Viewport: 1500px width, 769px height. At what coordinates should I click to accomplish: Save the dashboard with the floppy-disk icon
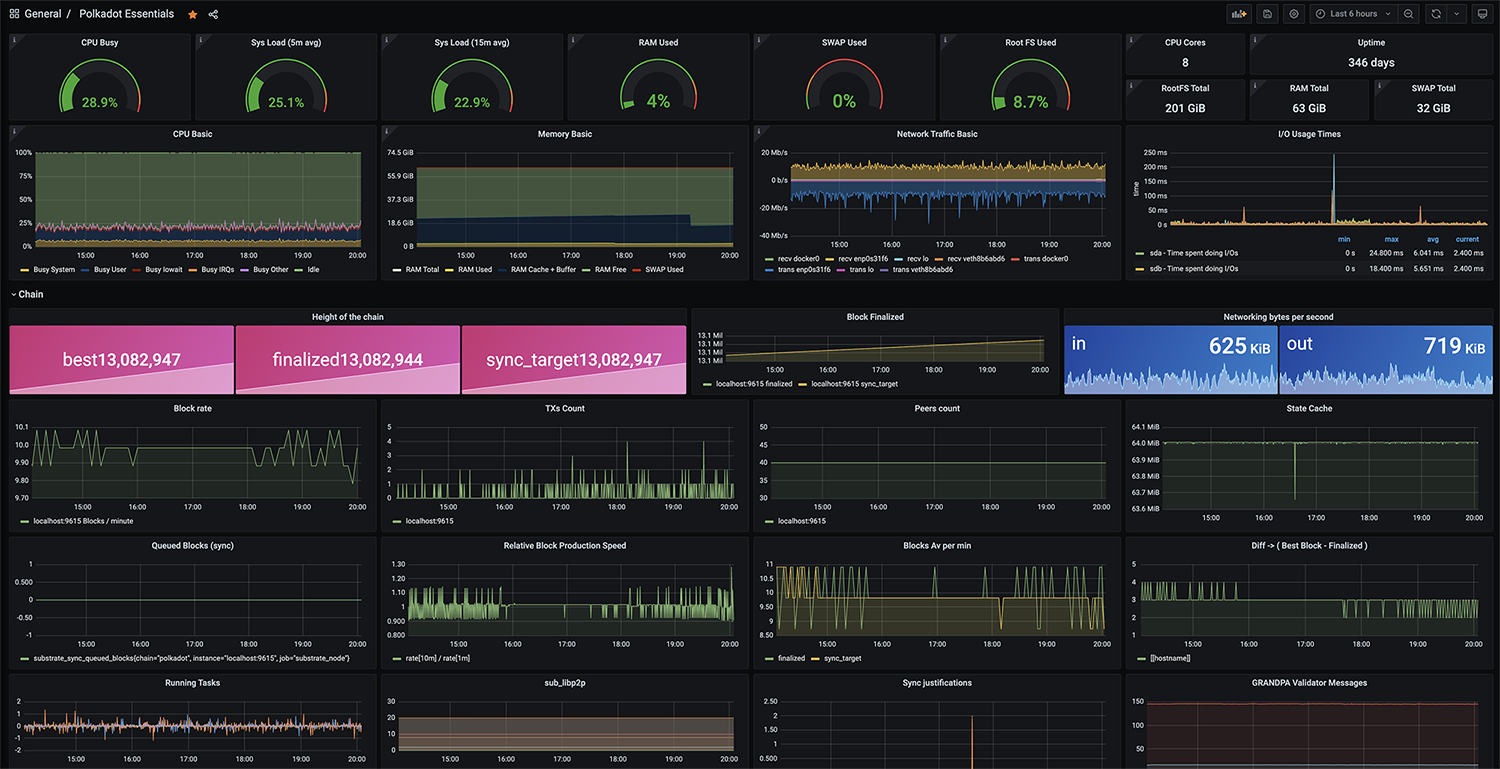click(x=1267, y=14)
